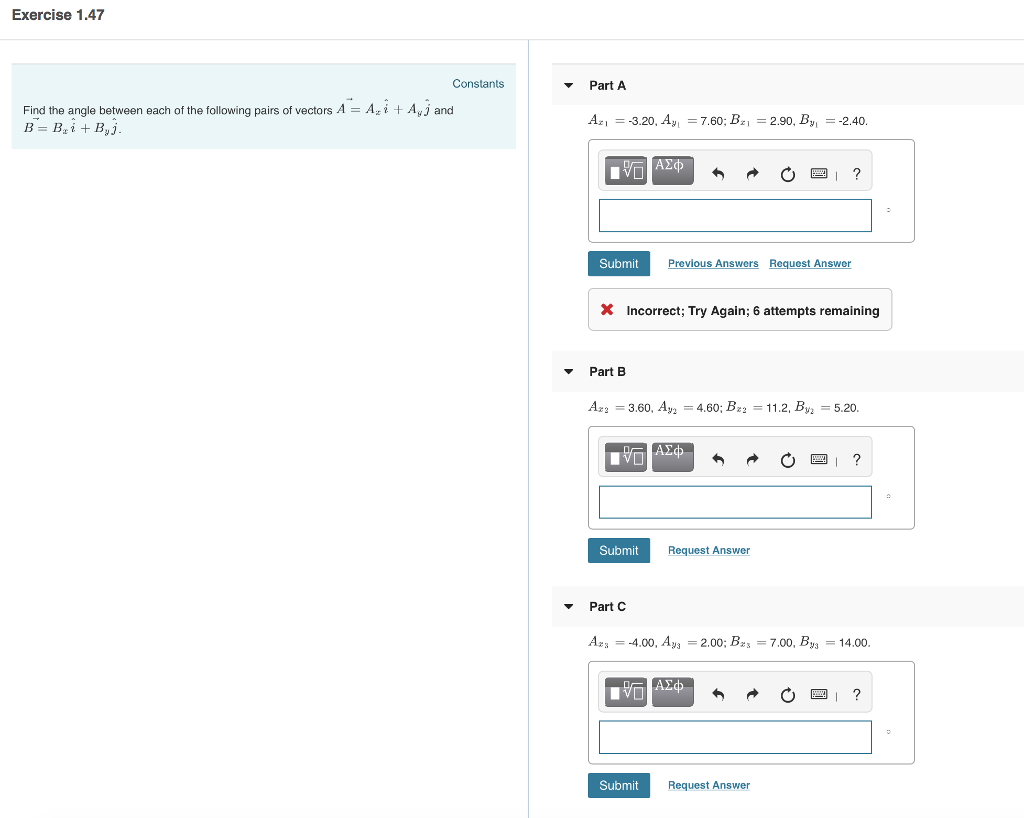
Task: Submit the Part C answer
Action: [x=618, y=785]
